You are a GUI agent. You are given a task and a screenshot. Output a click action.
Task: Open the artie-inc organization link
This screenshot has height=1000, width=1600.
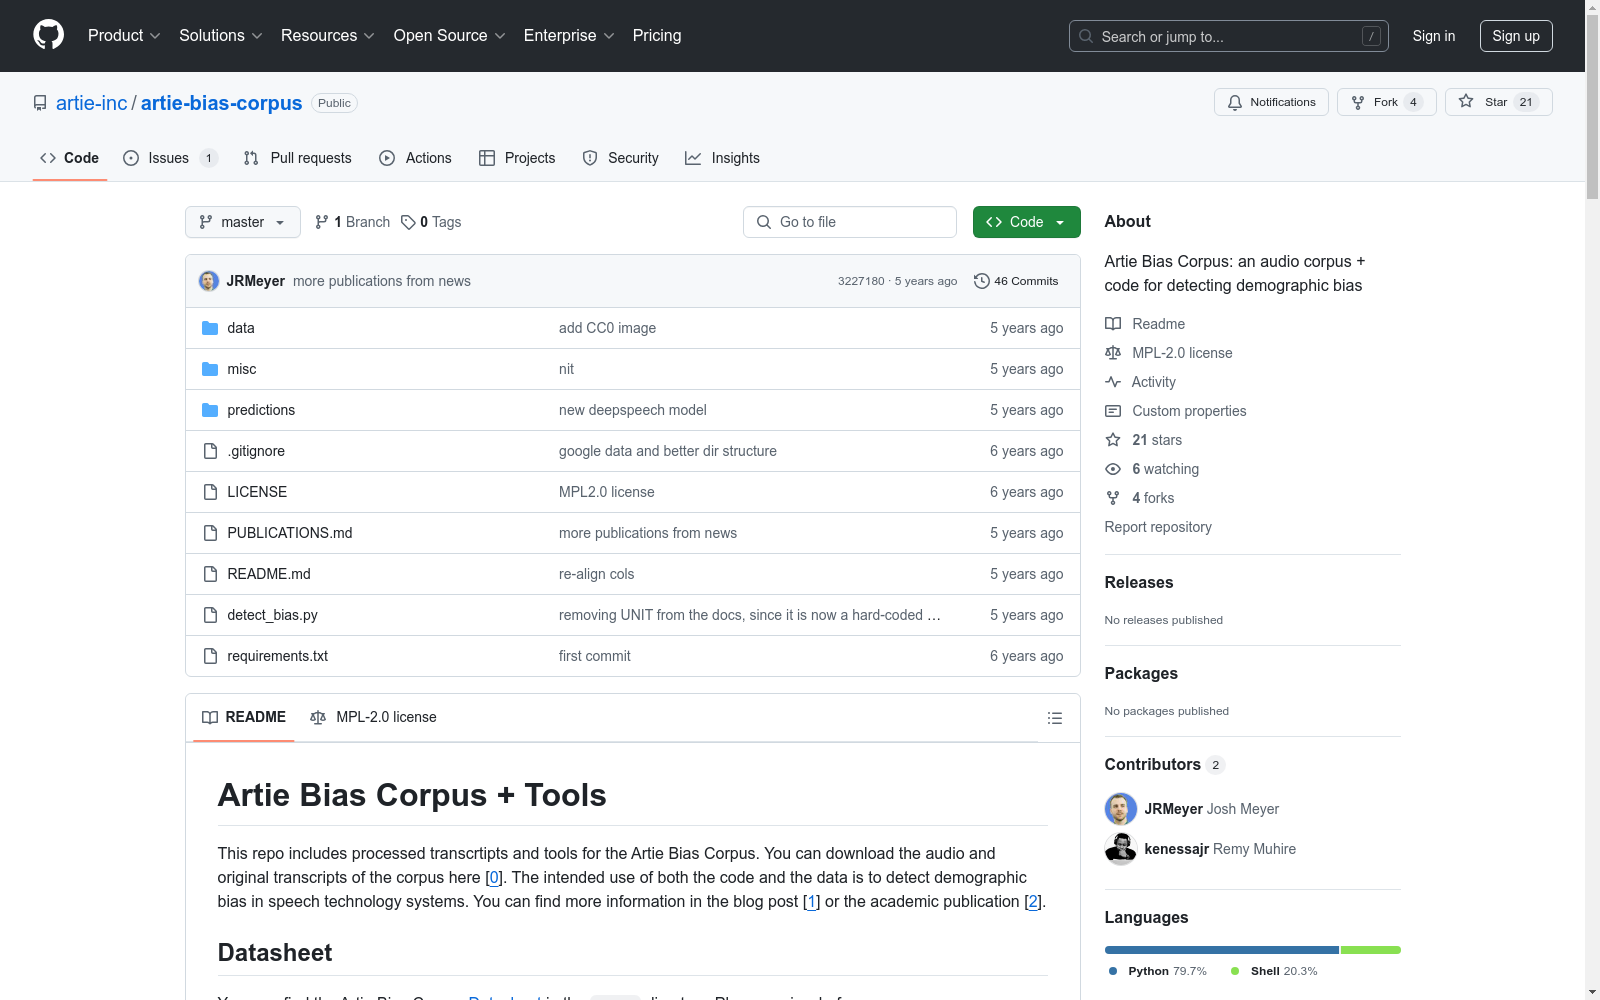click(92, 103)
